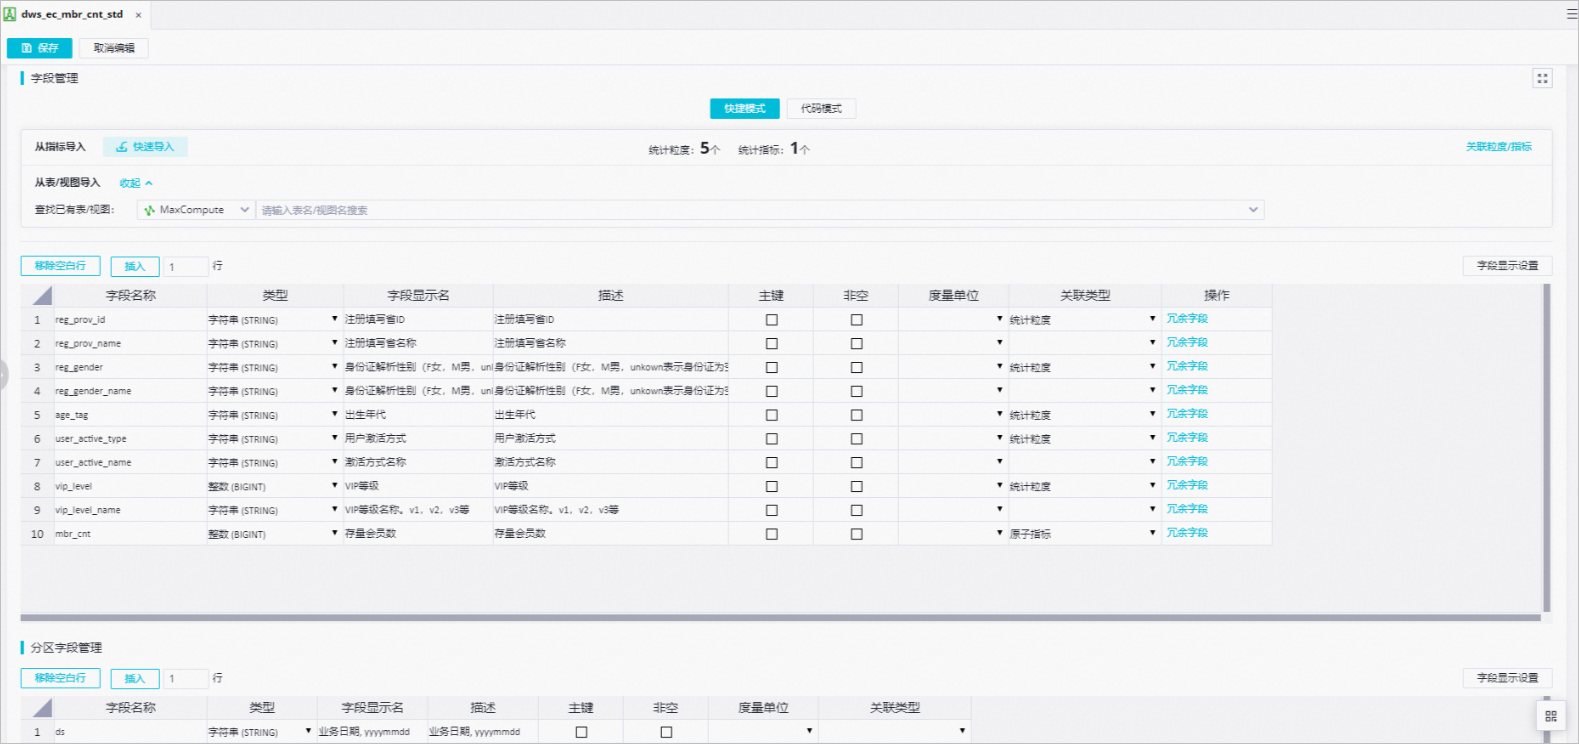Screen dimensions: 1579x744
Task: Click 取消编辑 to cancel editing
Action: coord(114,48)
